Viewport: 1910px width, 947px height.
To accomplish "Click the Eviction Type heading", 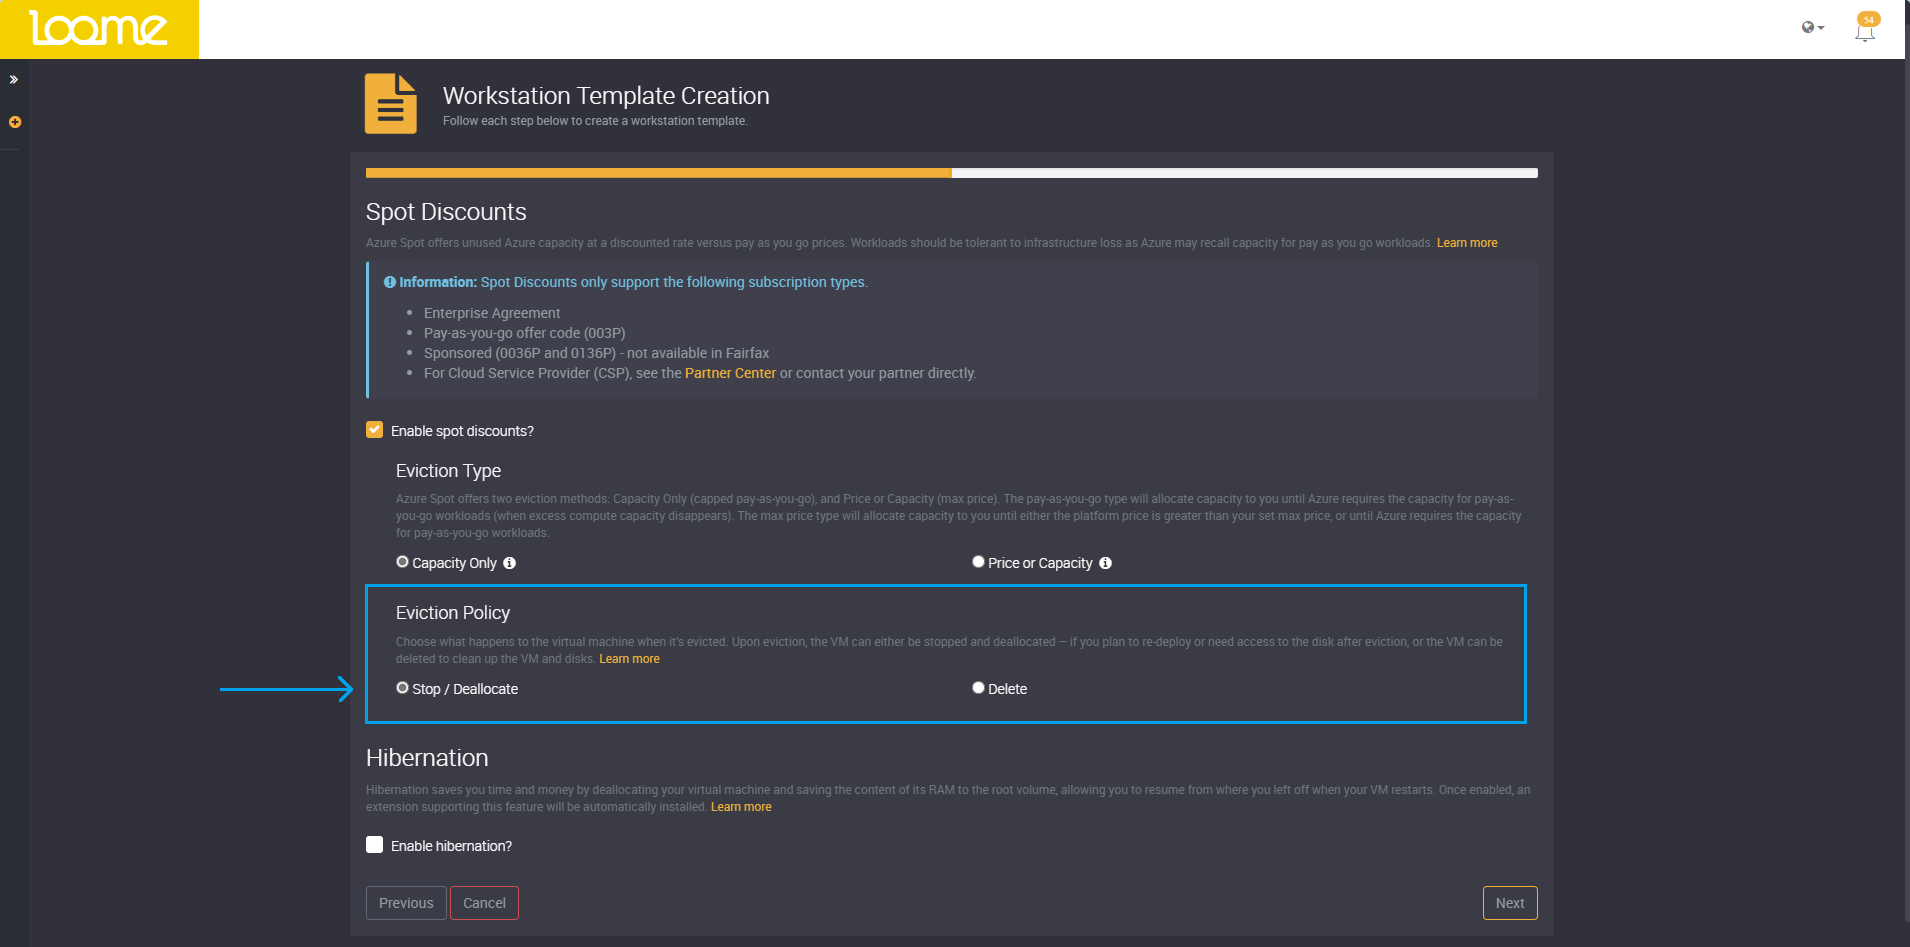I will [x=448, y=471].
